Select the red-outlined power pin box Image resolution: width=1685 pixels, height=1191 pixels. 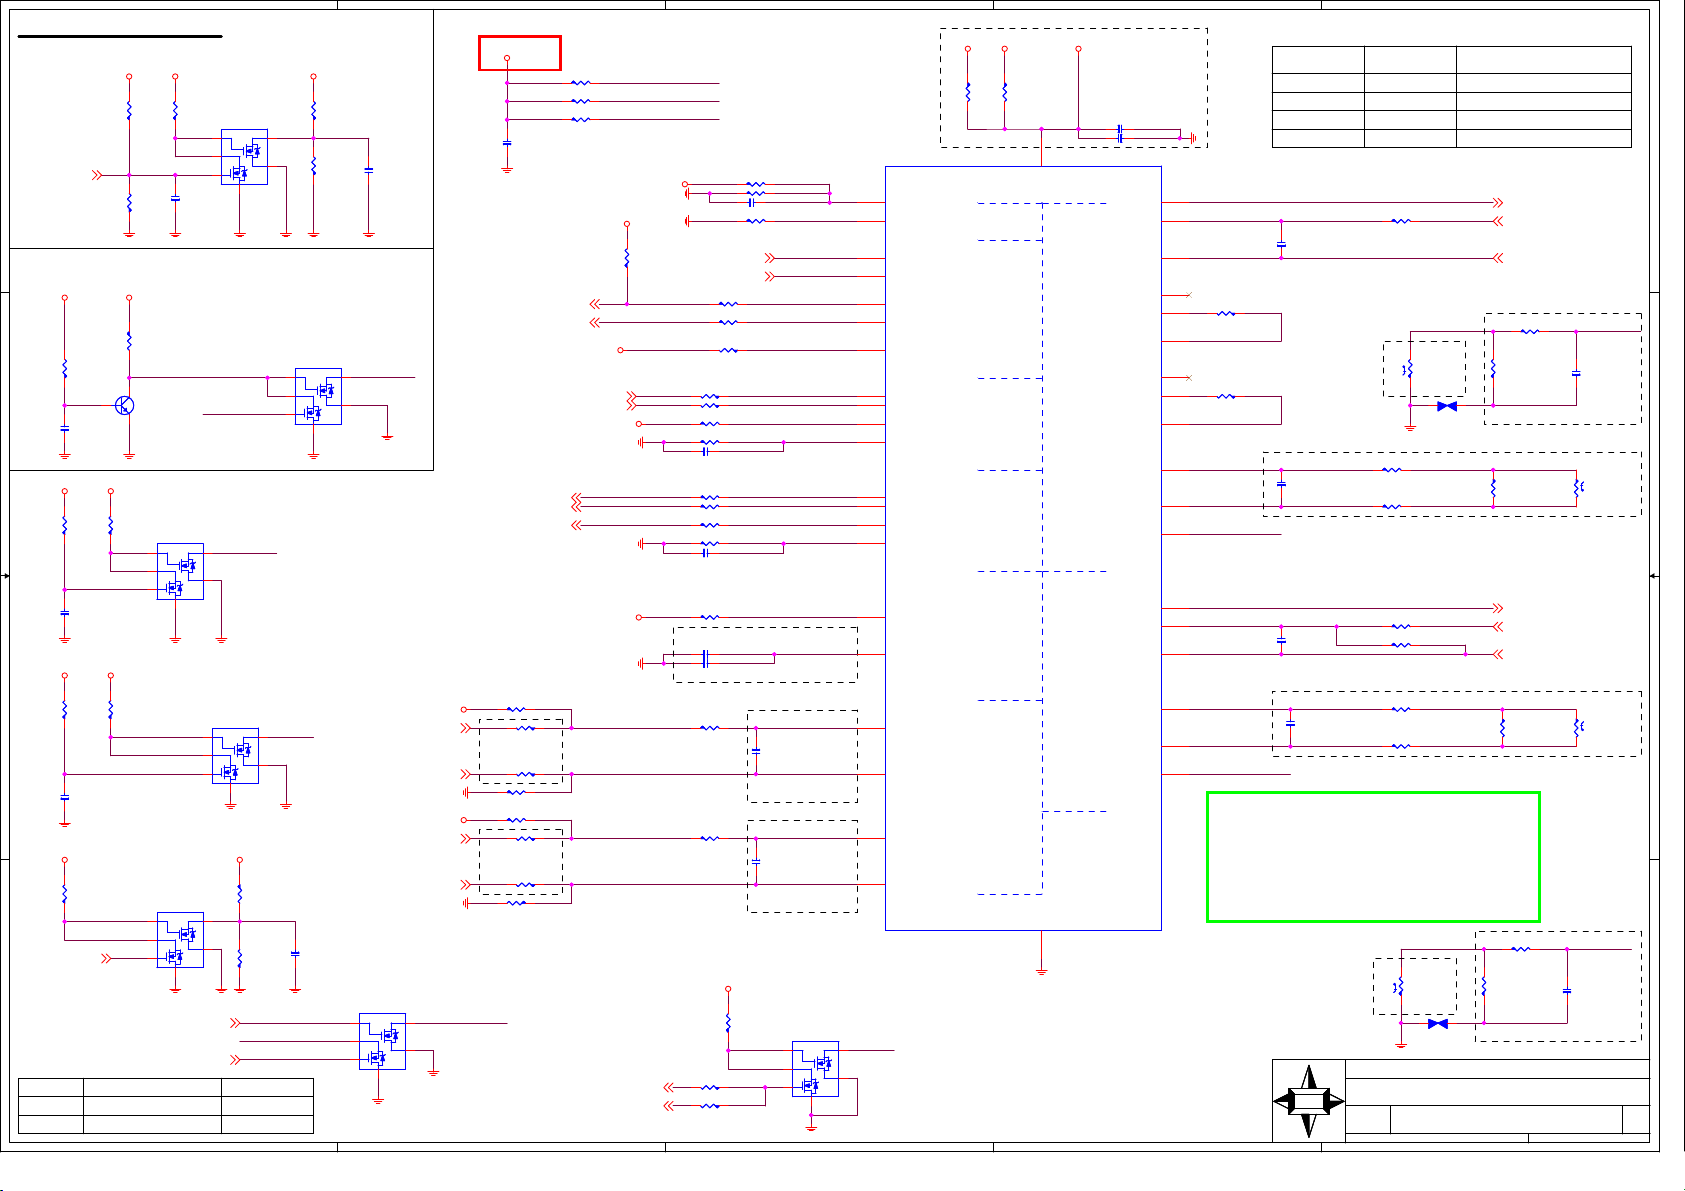coord(519,53)
